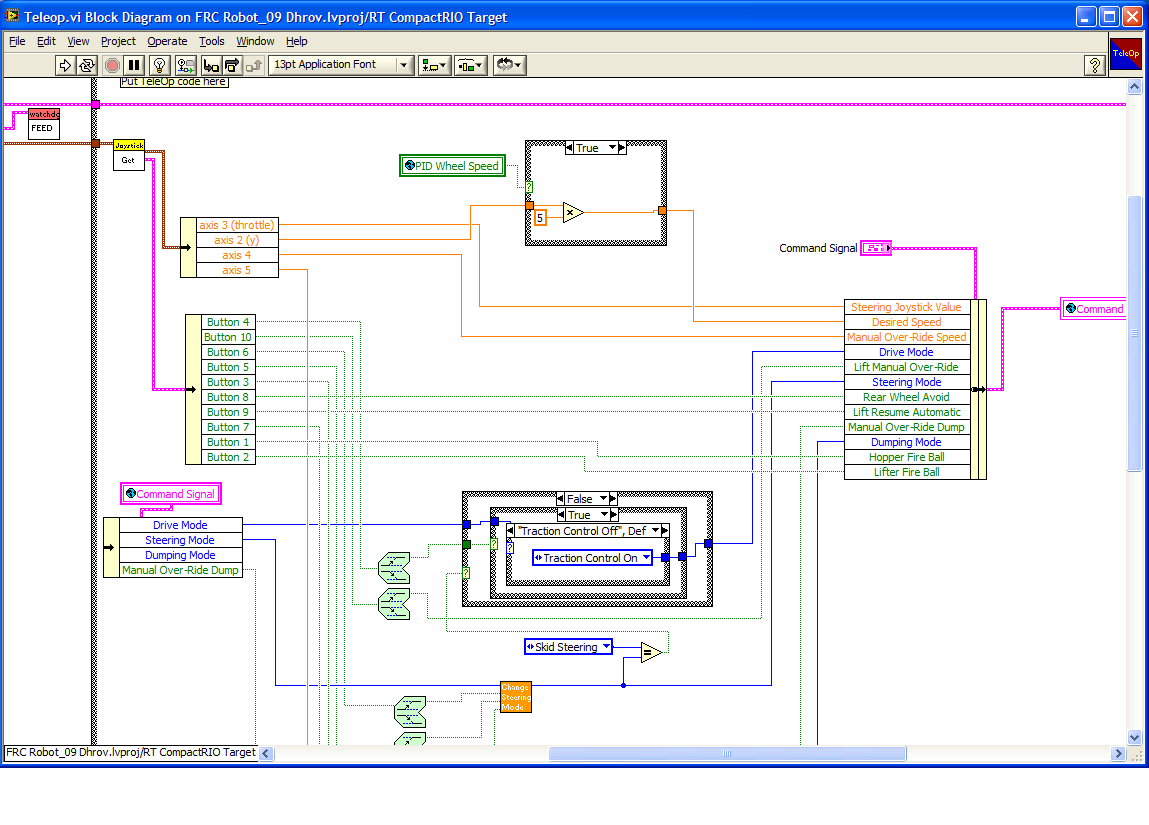Toggle the Pause button in the toolbar
The image size is (1149, 825).
coord(133,65)
